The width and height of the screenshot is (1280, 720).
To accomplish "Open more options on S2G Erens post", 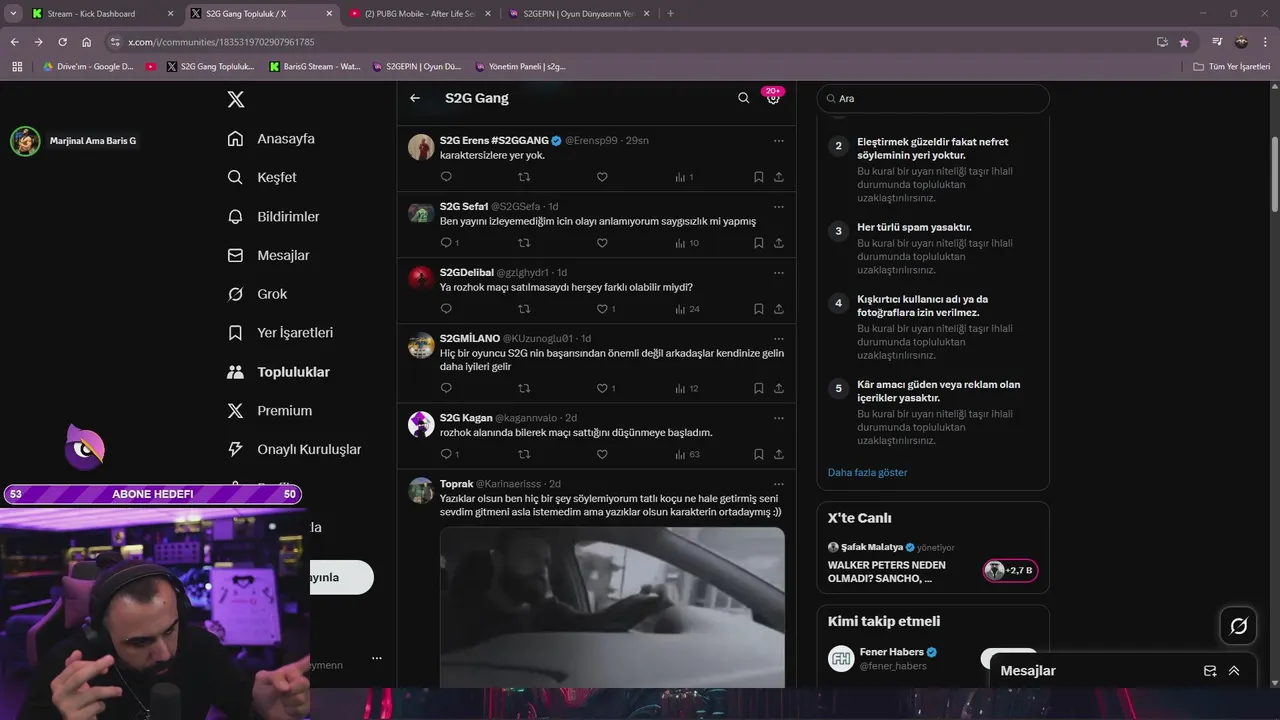I will (778, 141).
